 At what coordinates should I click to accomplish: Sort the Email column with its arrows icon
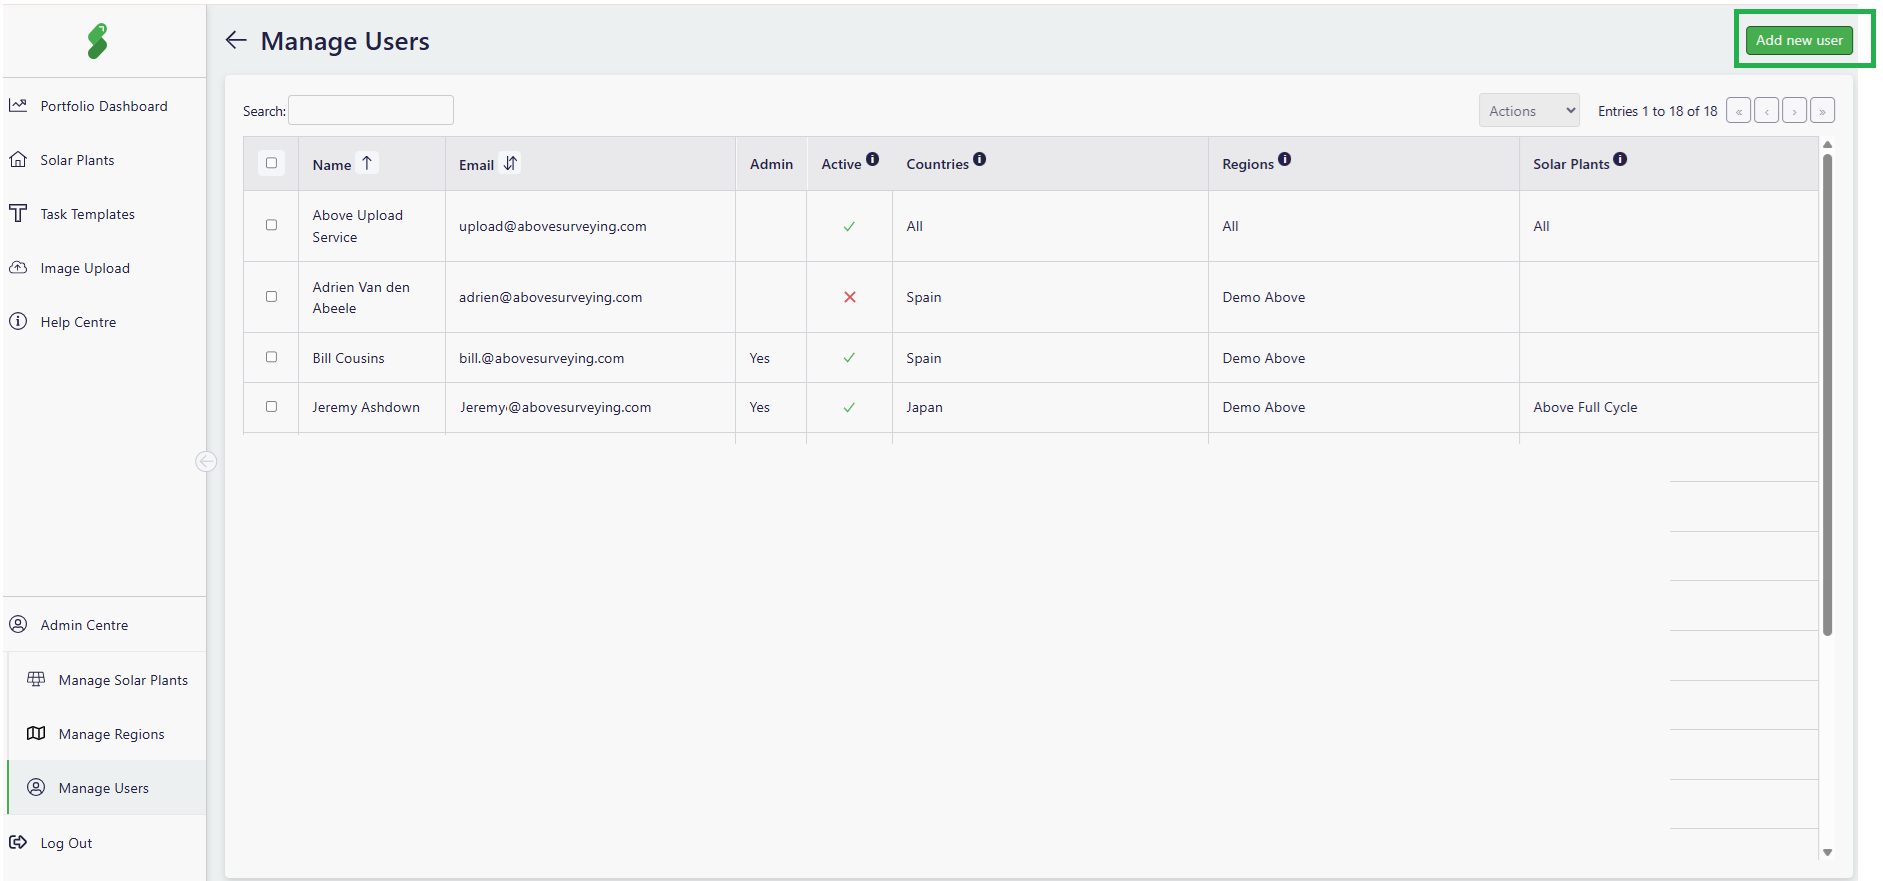(510, 163)
